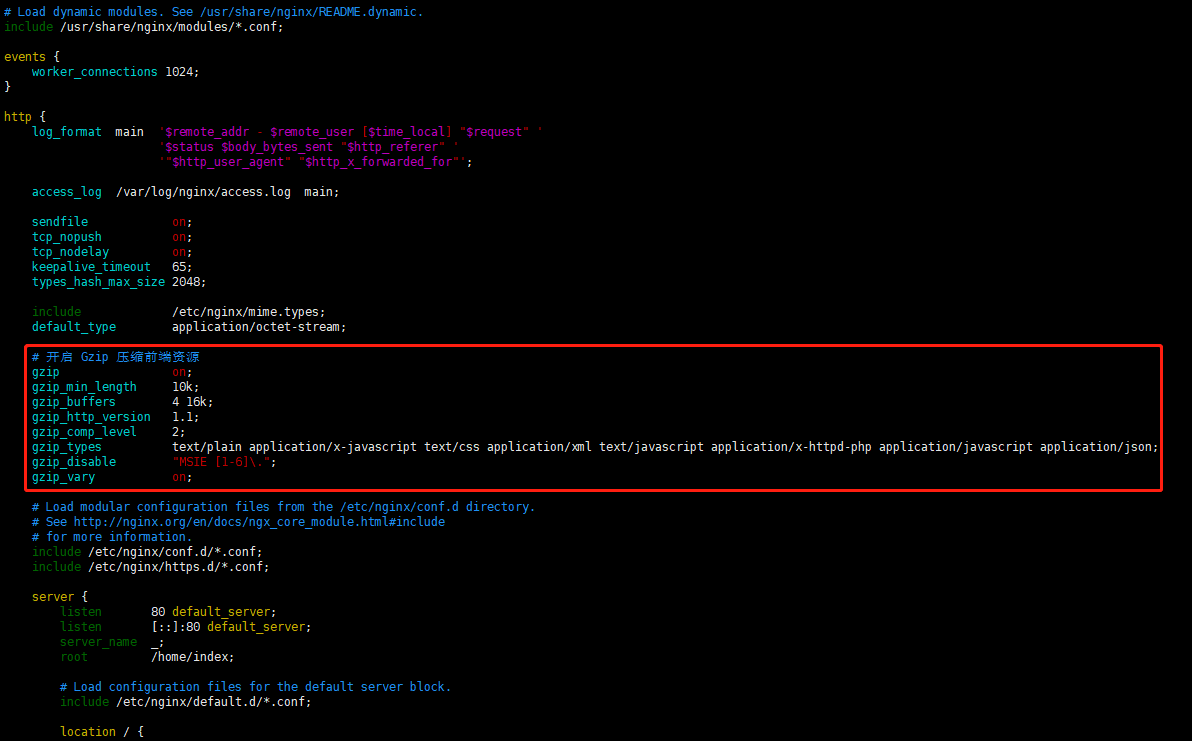Image resolution: width=1192 pixels, height=741 pixels.
Task: Click the "MSIE [1-6]\." string
Action: tap(223, 462)
